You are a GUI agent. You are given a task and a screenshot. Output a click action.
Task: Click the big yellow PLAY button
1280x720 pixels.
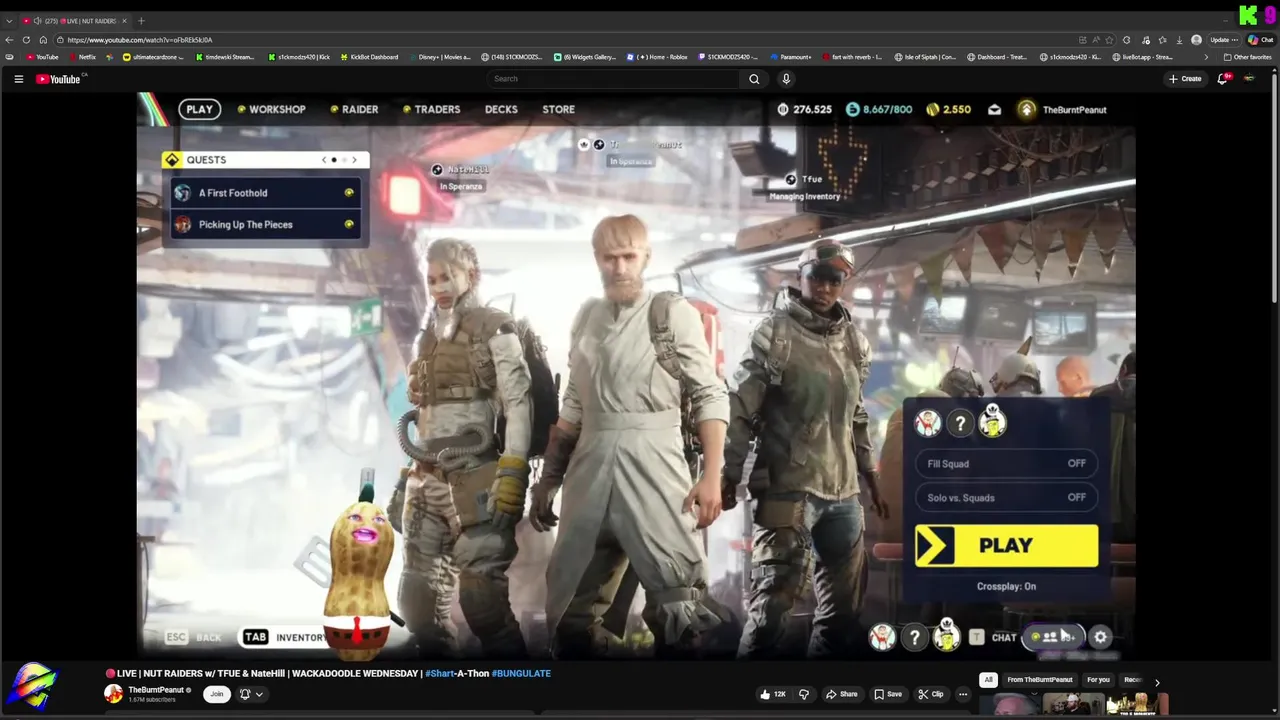(1006, 545)
